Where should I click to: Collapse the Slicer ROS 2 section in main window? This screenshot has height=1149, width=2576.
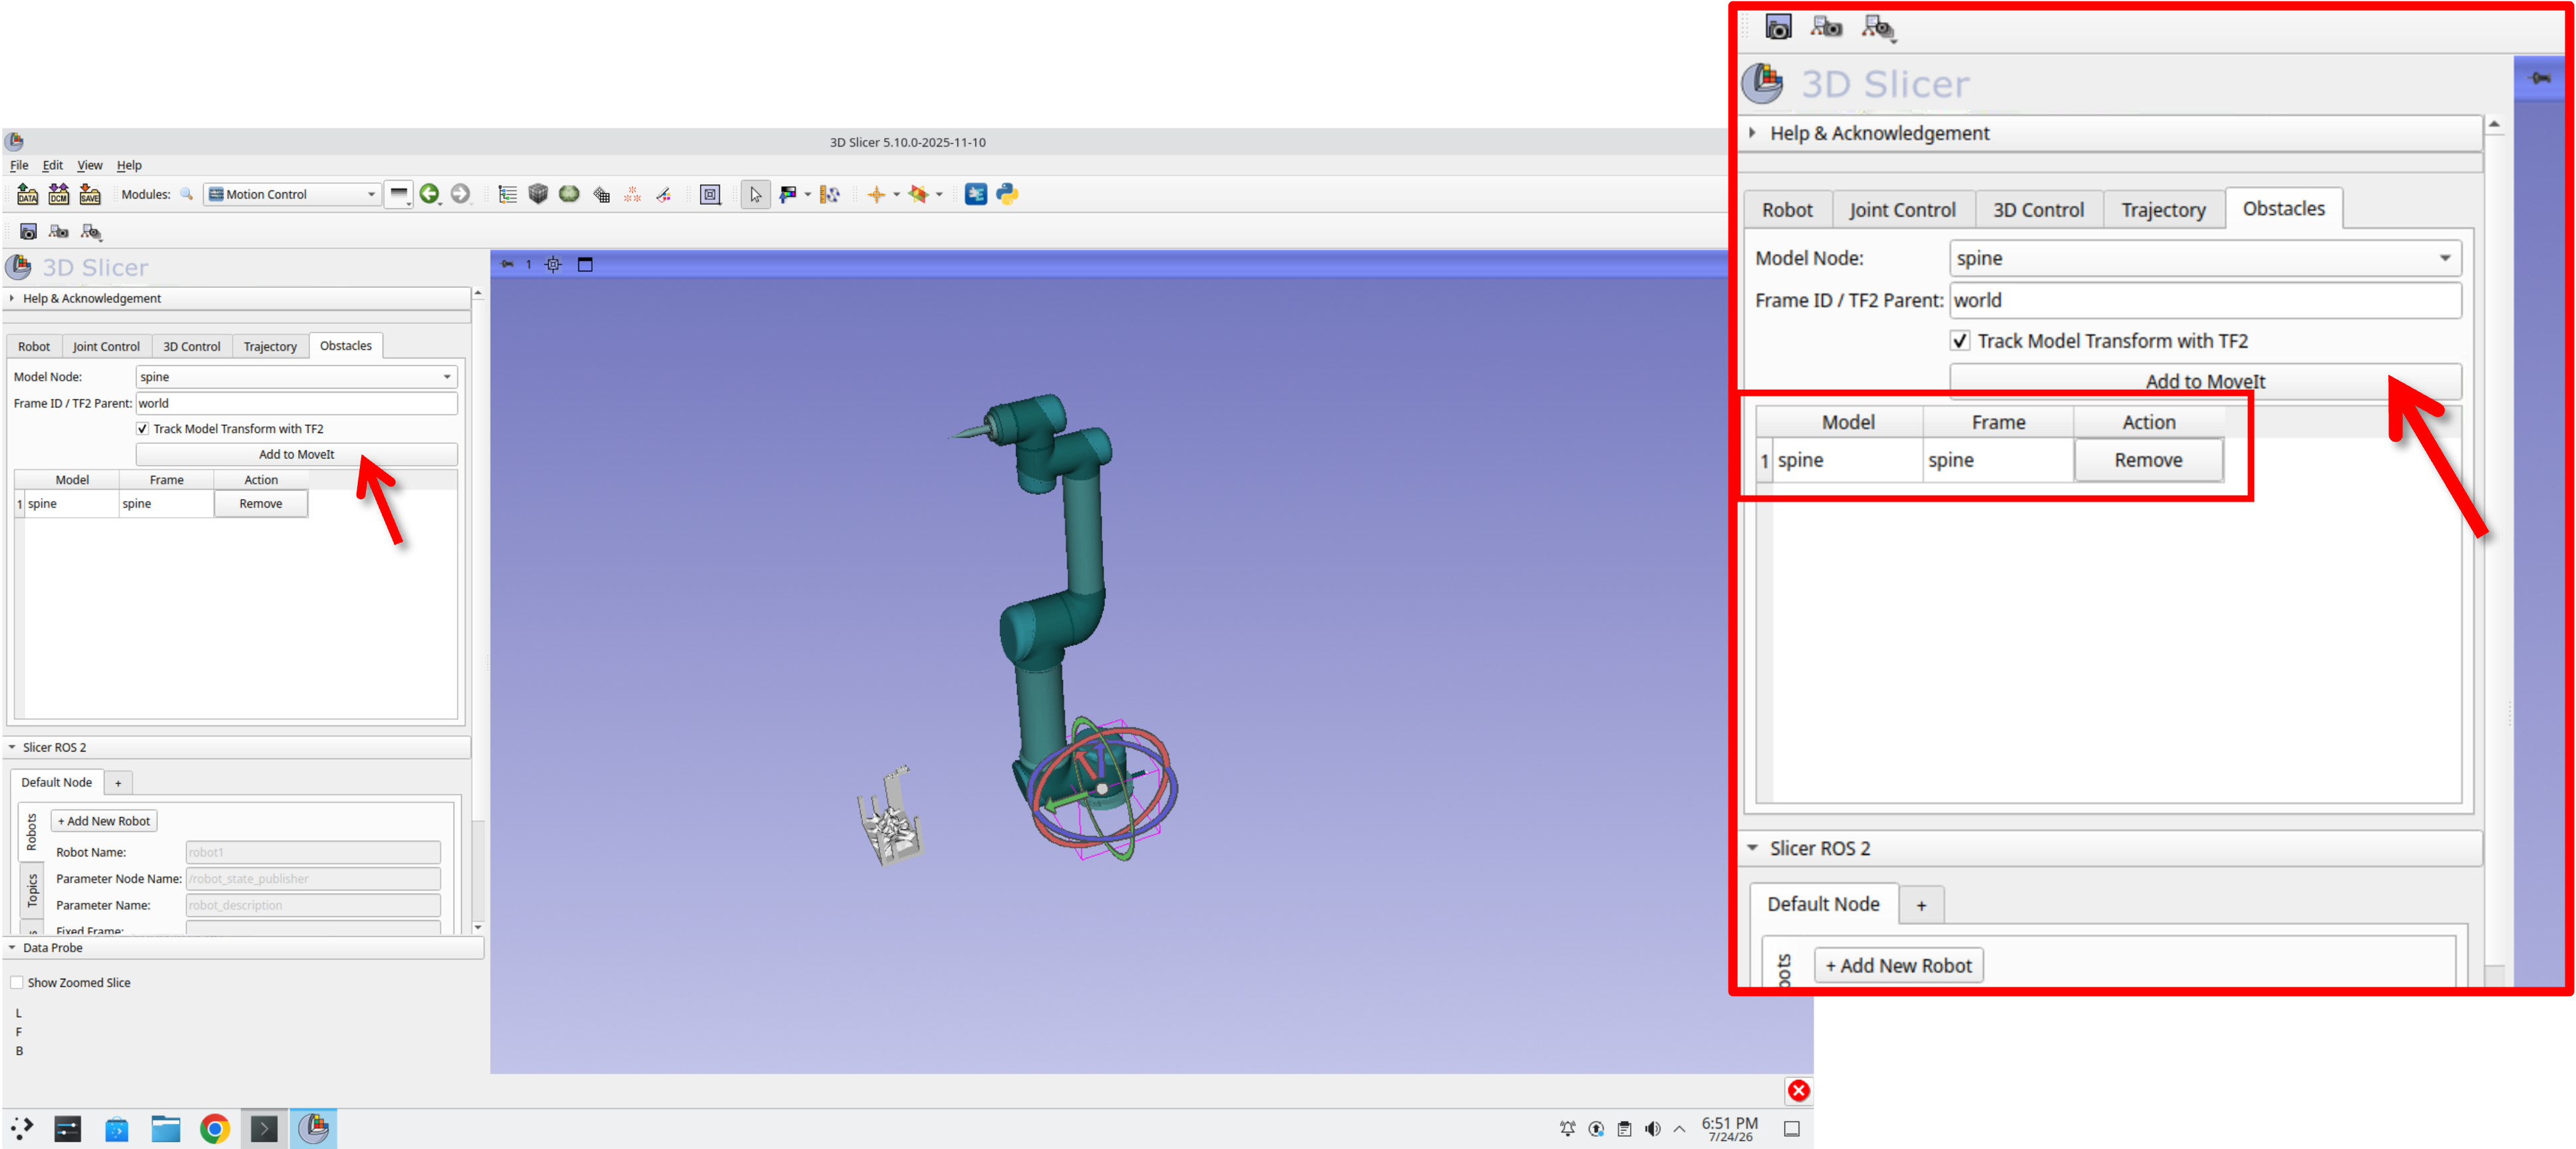(x=236, y=747)
